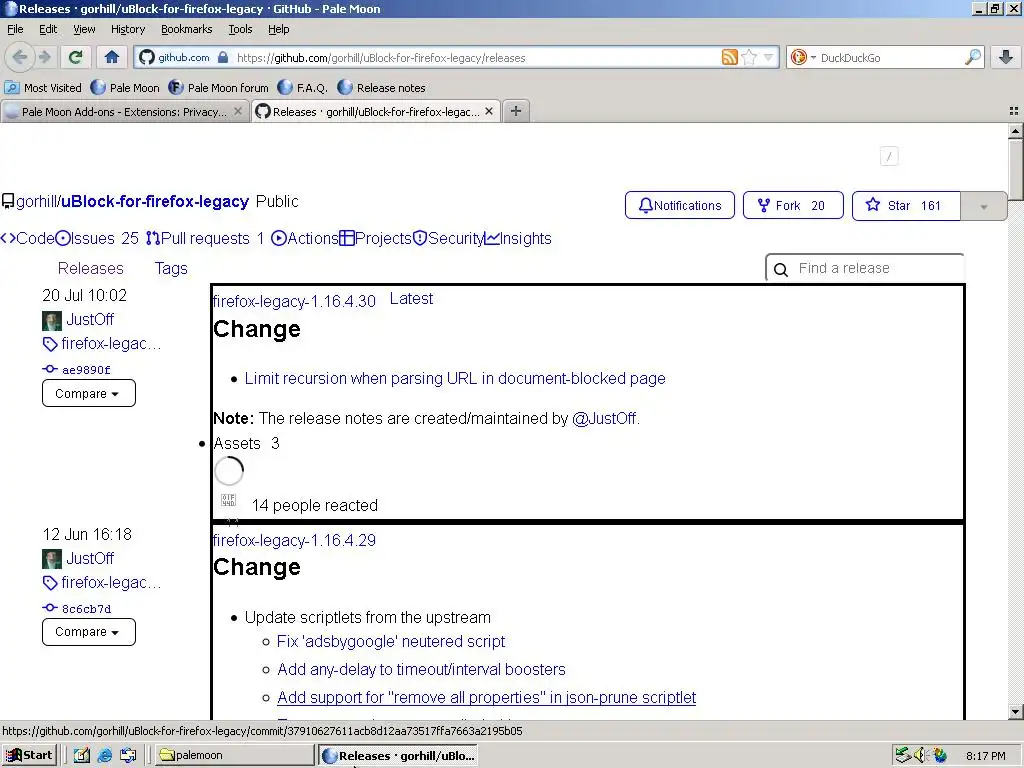Select the Releases sub-tab

click(x=90, y=268)
